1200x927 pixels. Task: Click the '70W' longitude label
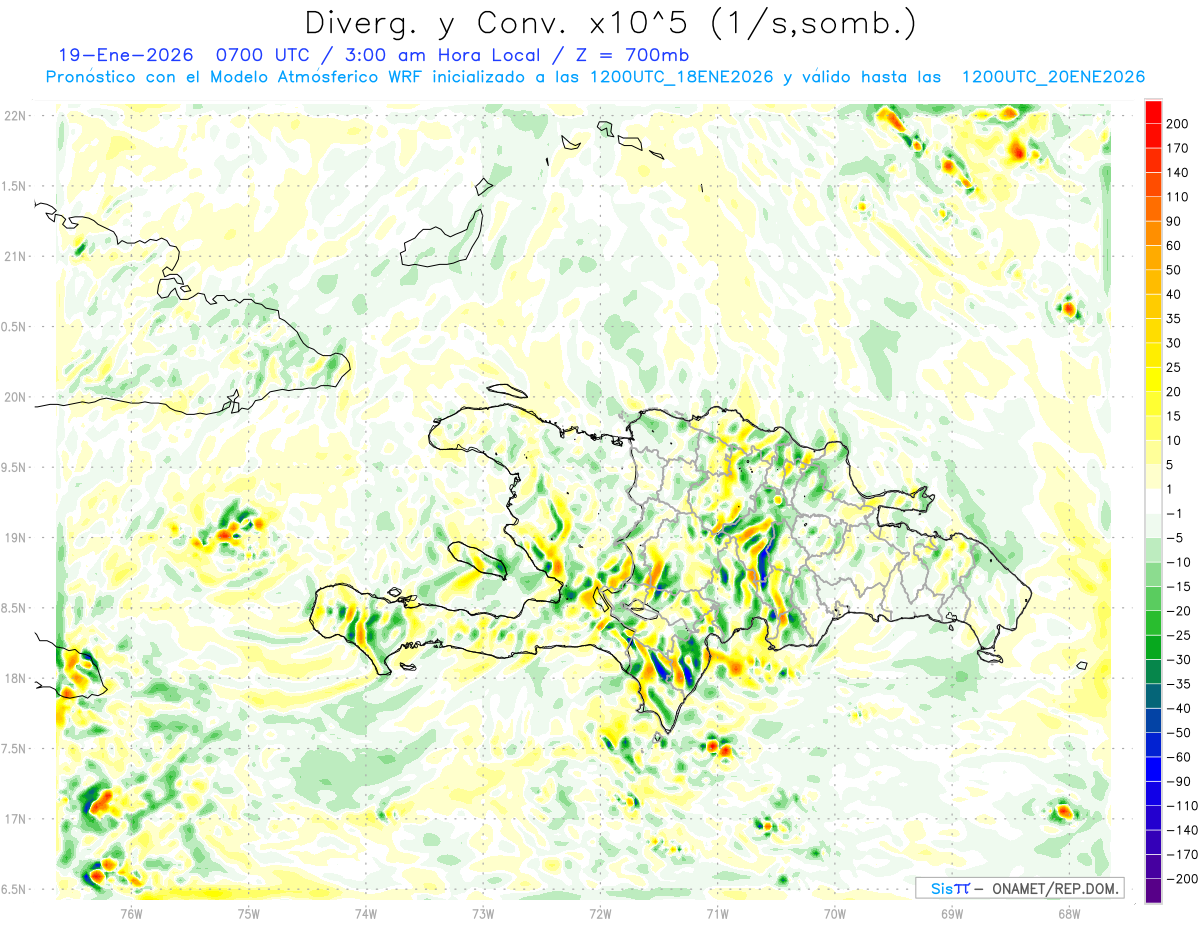(834, 913)
